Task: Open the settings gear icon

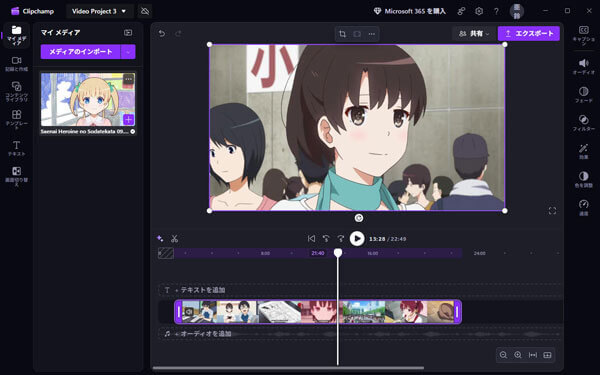Action: 479,11
